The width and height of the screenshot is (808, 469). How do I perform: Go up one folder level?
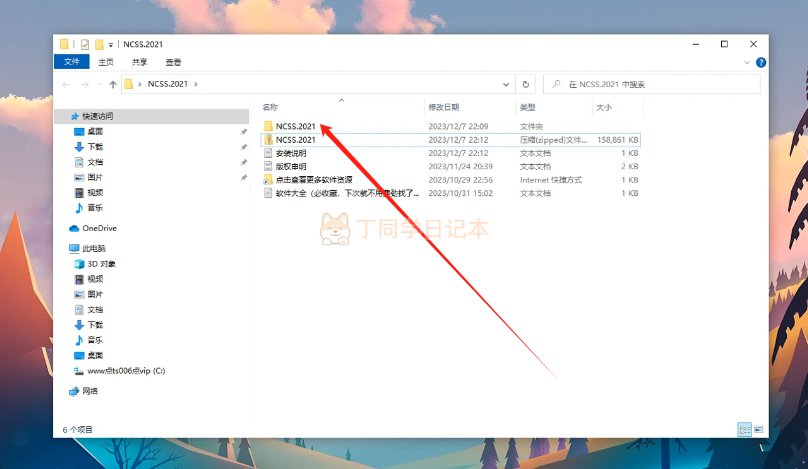[113, 85]
